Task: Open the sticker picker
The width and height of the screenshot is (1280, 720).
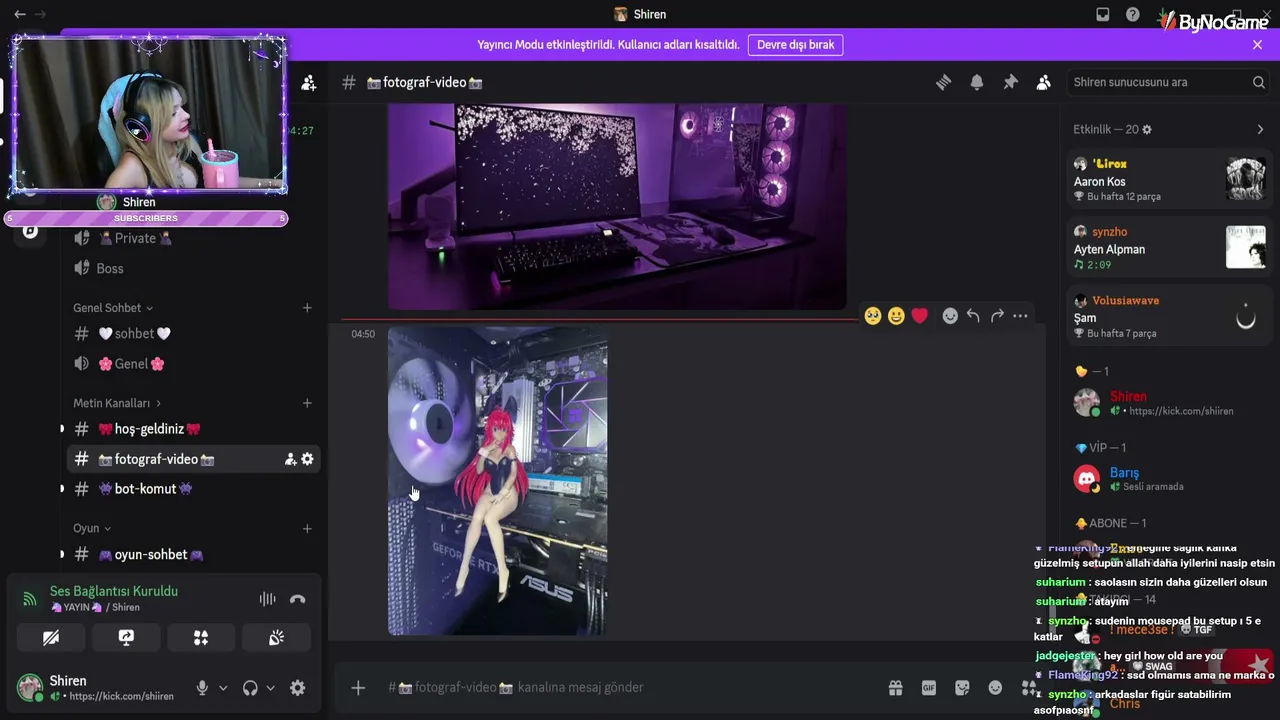Action: tap(962, 687)
